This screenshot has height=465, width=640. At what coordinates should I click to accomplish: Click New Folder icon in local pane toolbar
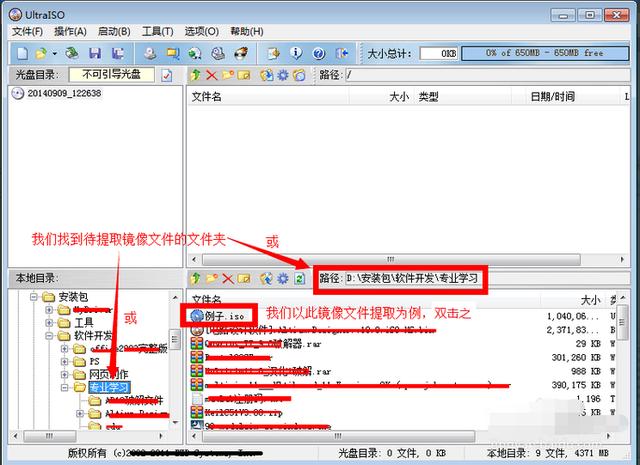212,278
